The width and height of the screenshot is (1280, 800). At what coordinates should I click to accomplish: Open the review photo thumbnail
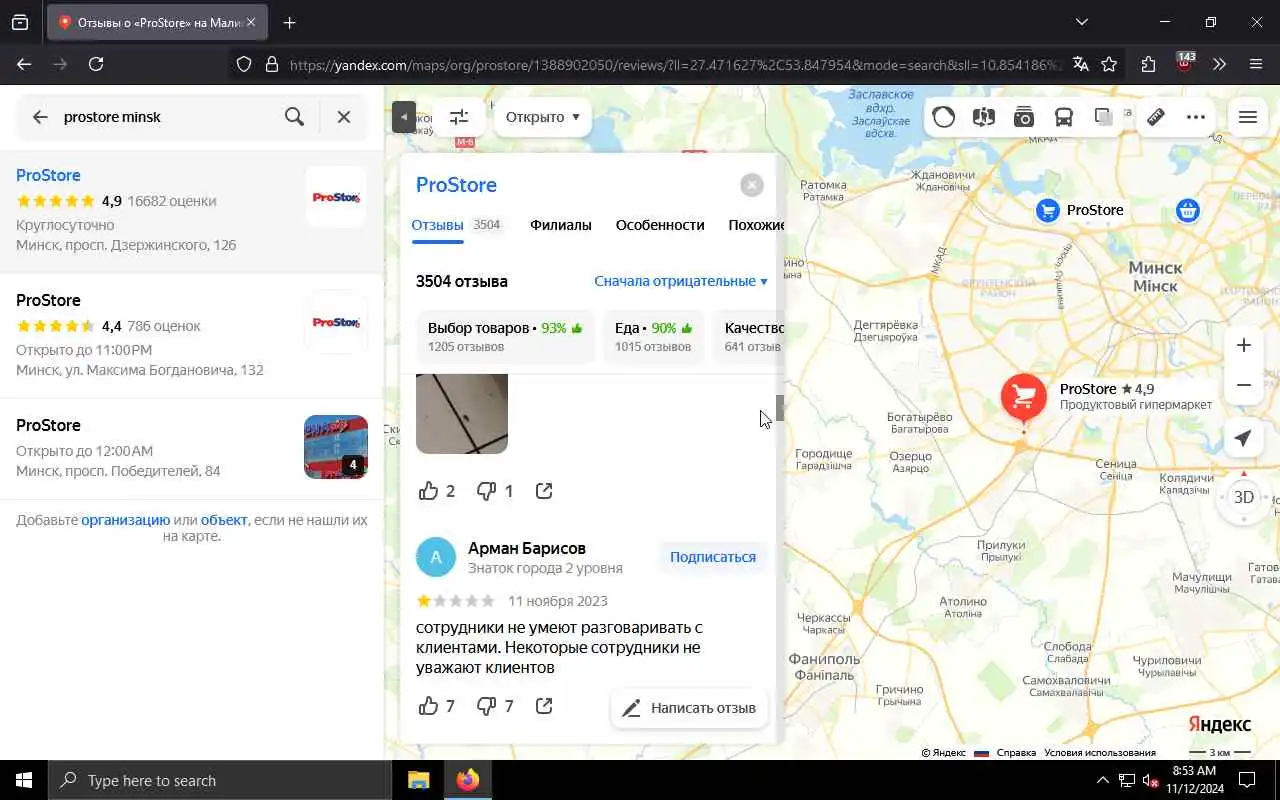coord(462,414)
